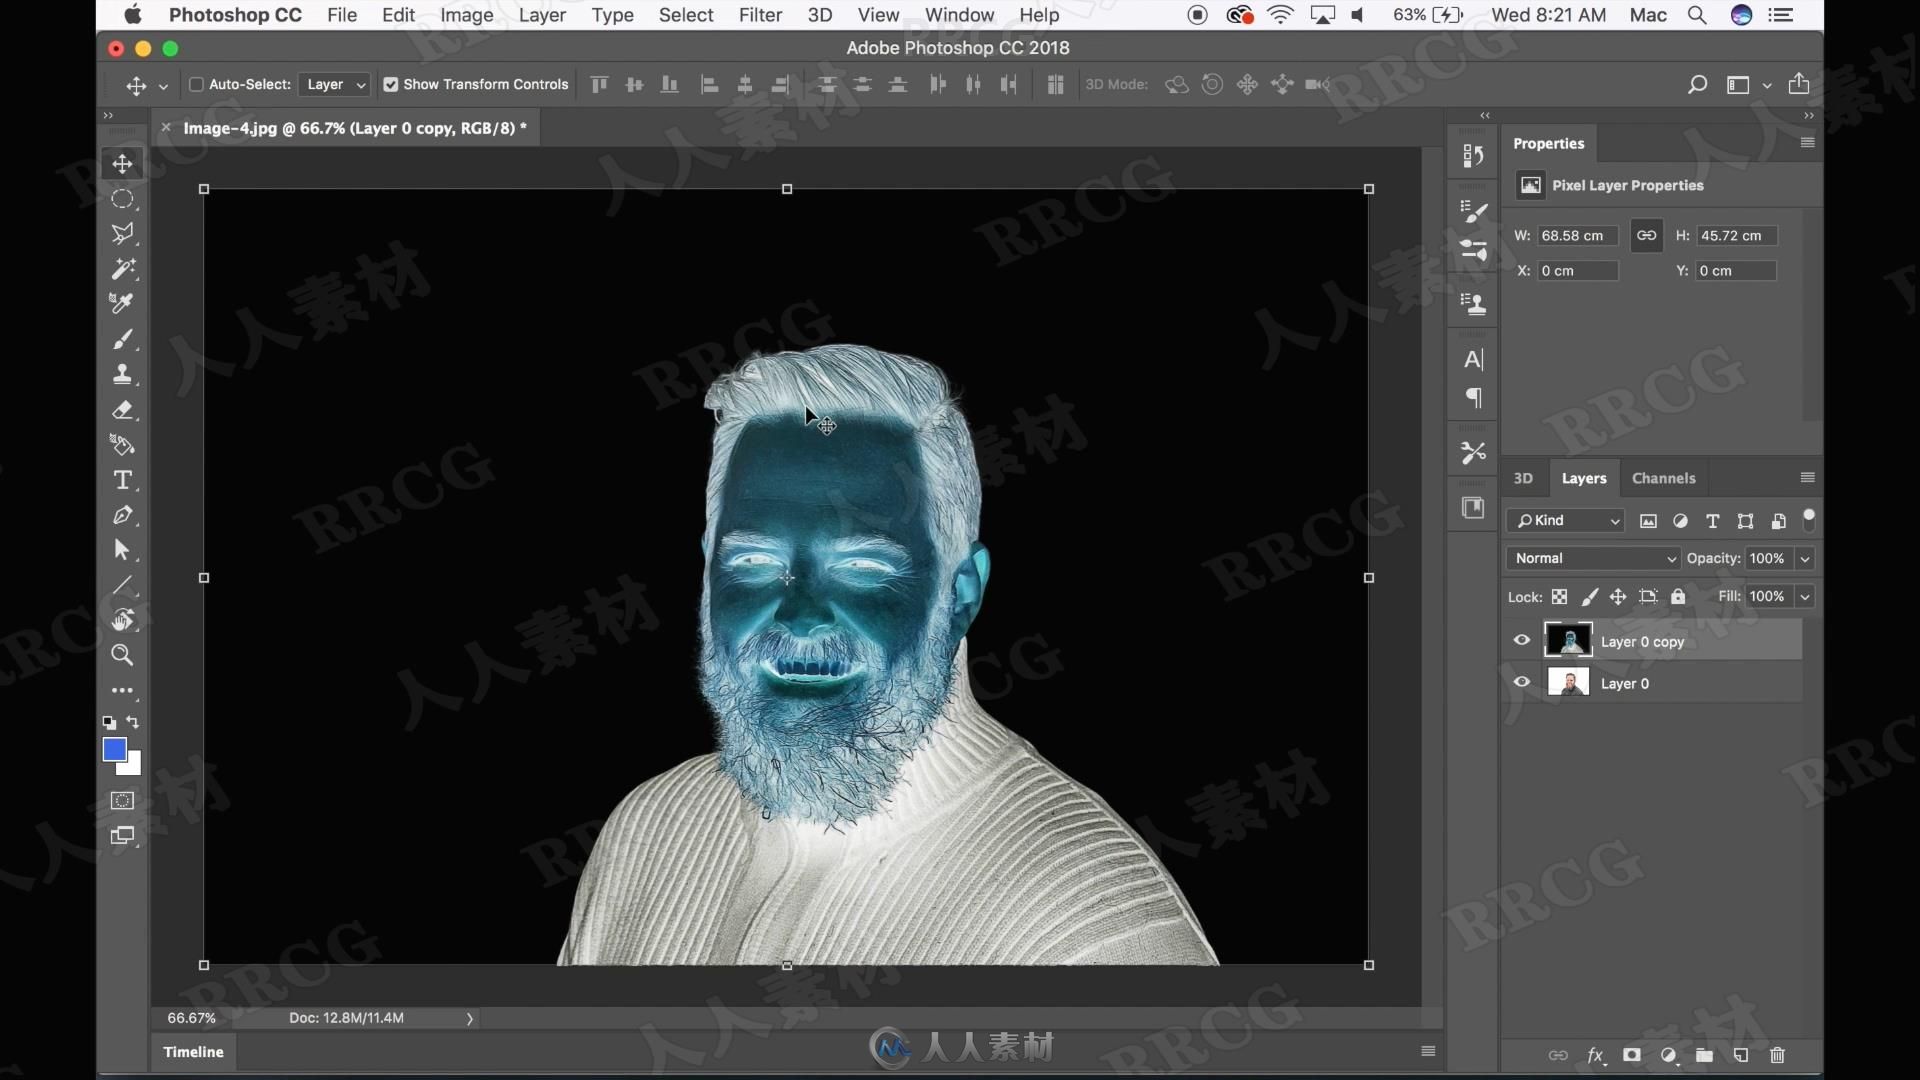Select the Move tool

tap(121, 162)
